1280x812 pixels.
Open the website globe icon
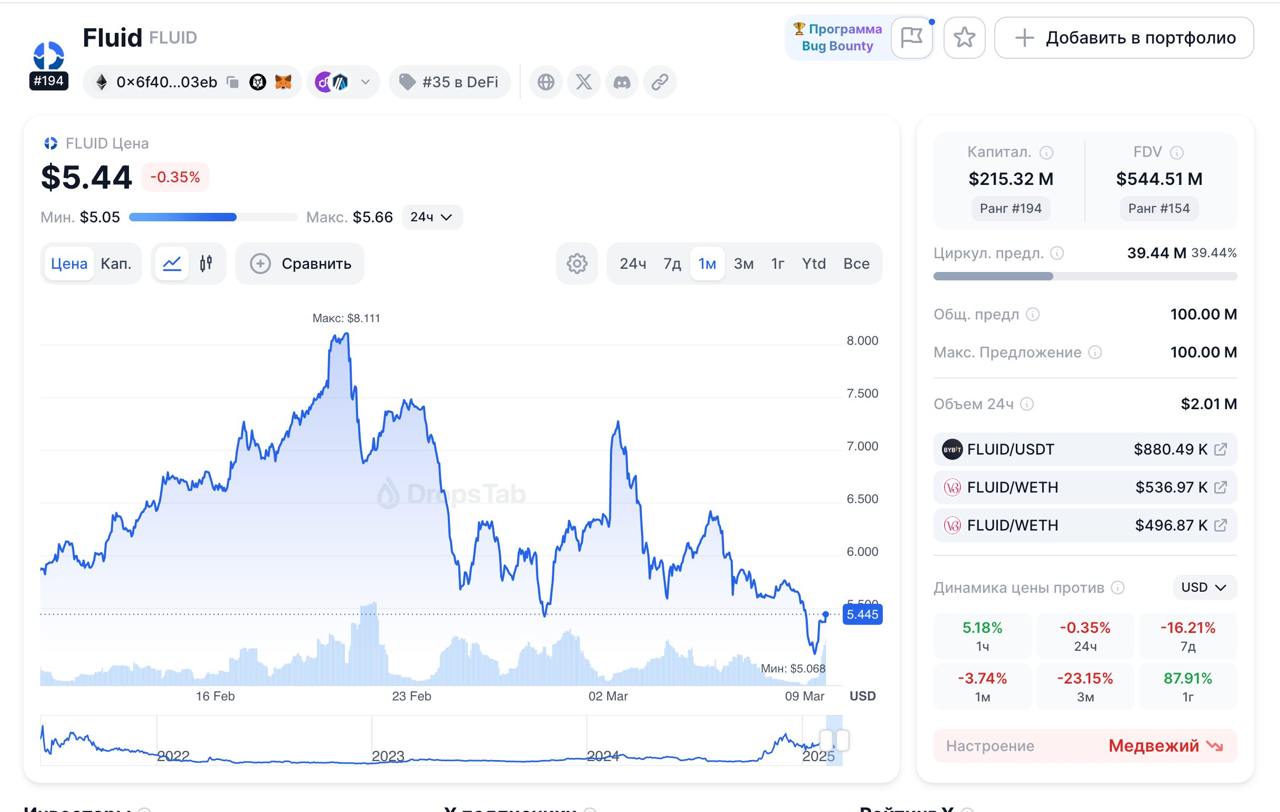click(x=546, y=82)
